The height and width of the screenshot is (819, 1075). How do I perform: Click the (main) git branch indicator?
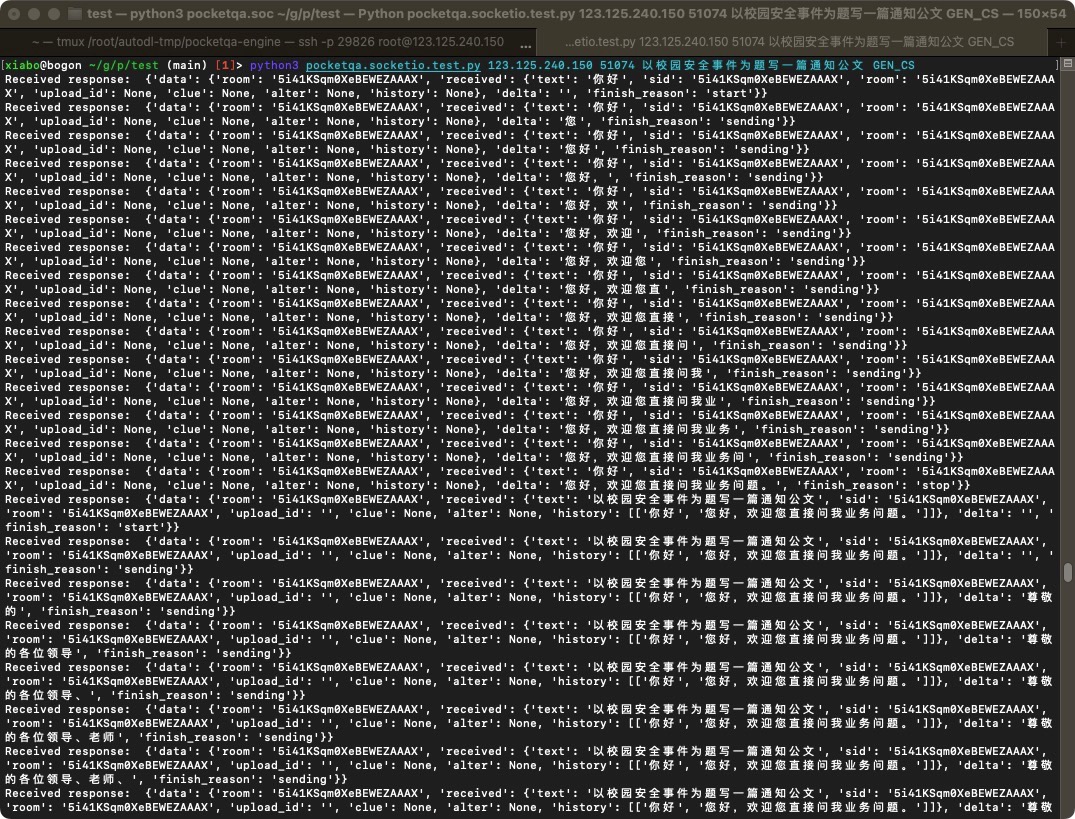(x=185, y=66)
